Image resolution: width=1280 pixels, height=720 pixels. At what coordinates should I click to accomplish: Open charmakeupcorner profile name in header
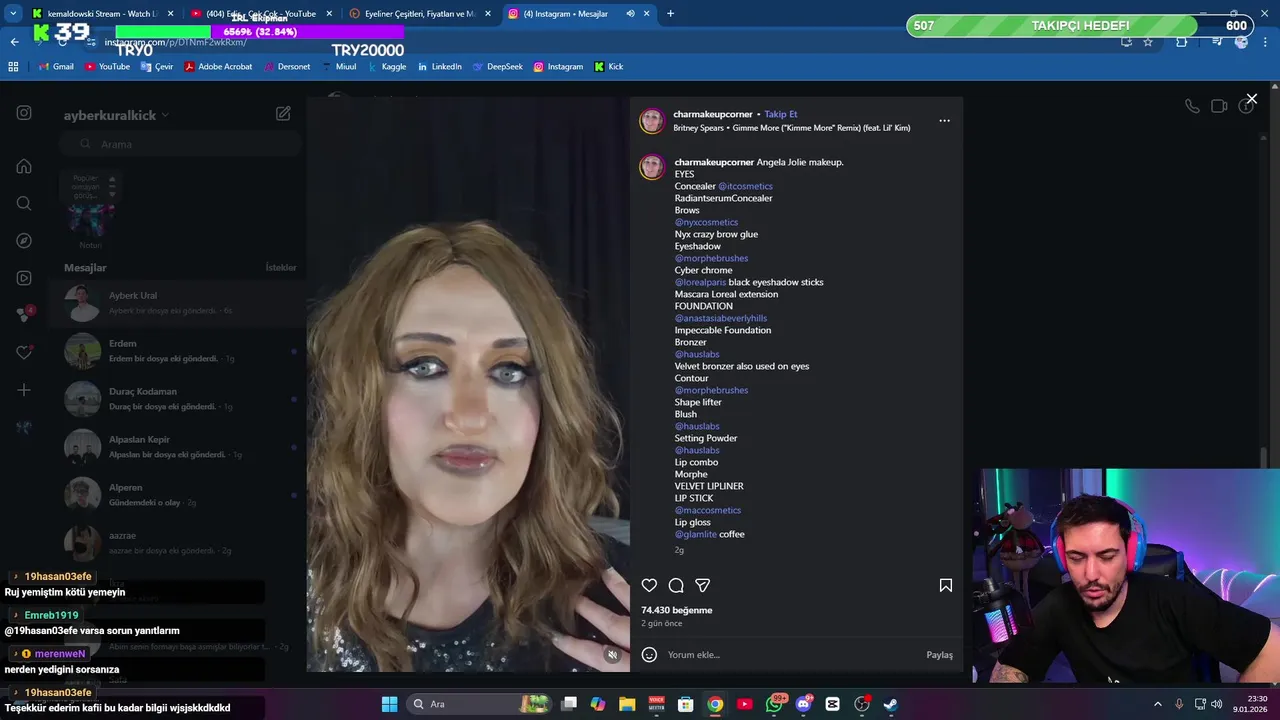click(x=712, y=114)
